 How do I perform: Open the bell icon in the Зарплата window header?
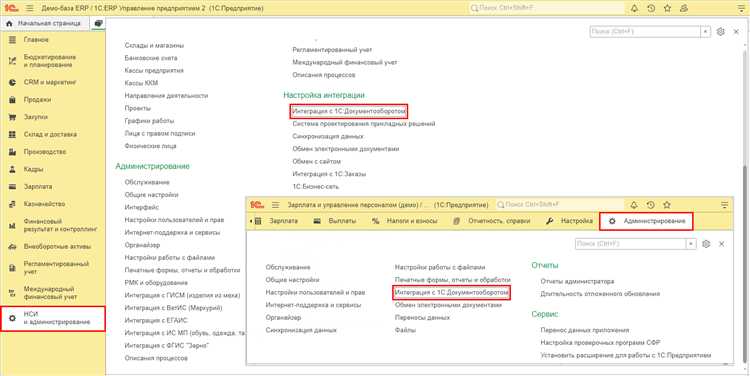point(634,205)
